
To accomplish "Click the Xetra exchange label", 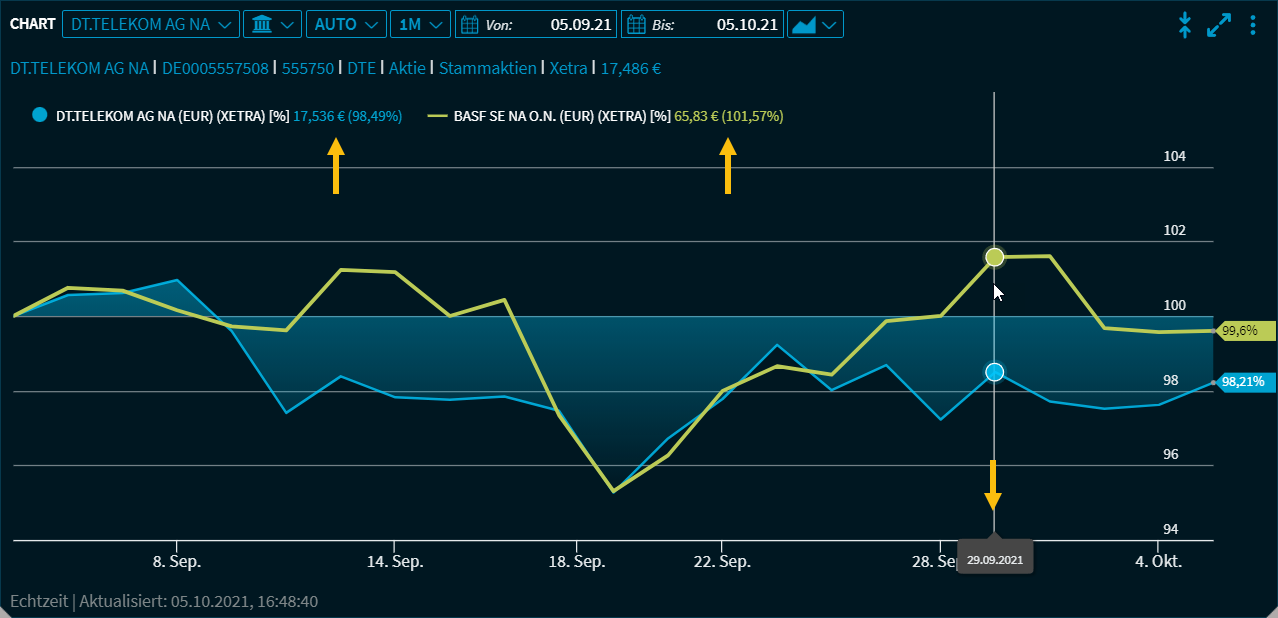I will [568, 68].
